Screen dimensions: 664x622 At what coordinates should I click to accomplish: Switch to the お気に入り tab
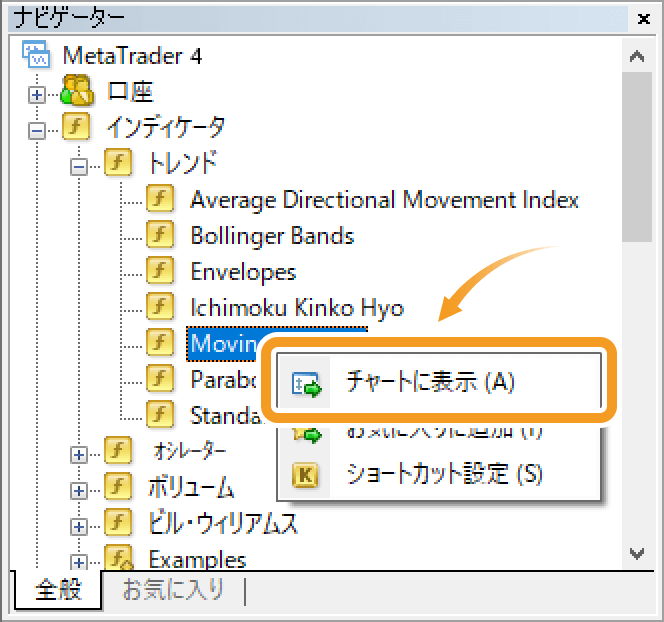[x=173, y=589]
